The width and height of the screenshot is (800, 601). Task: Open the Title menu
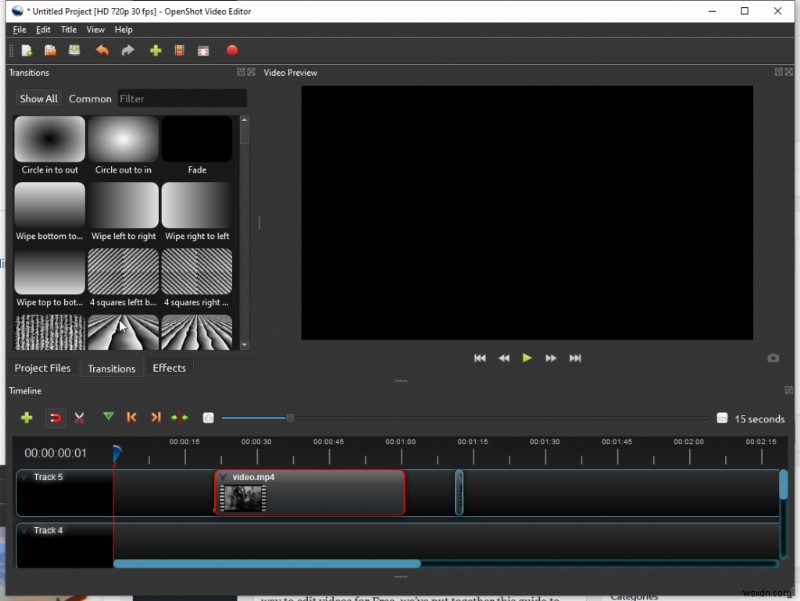pos(68,30)
